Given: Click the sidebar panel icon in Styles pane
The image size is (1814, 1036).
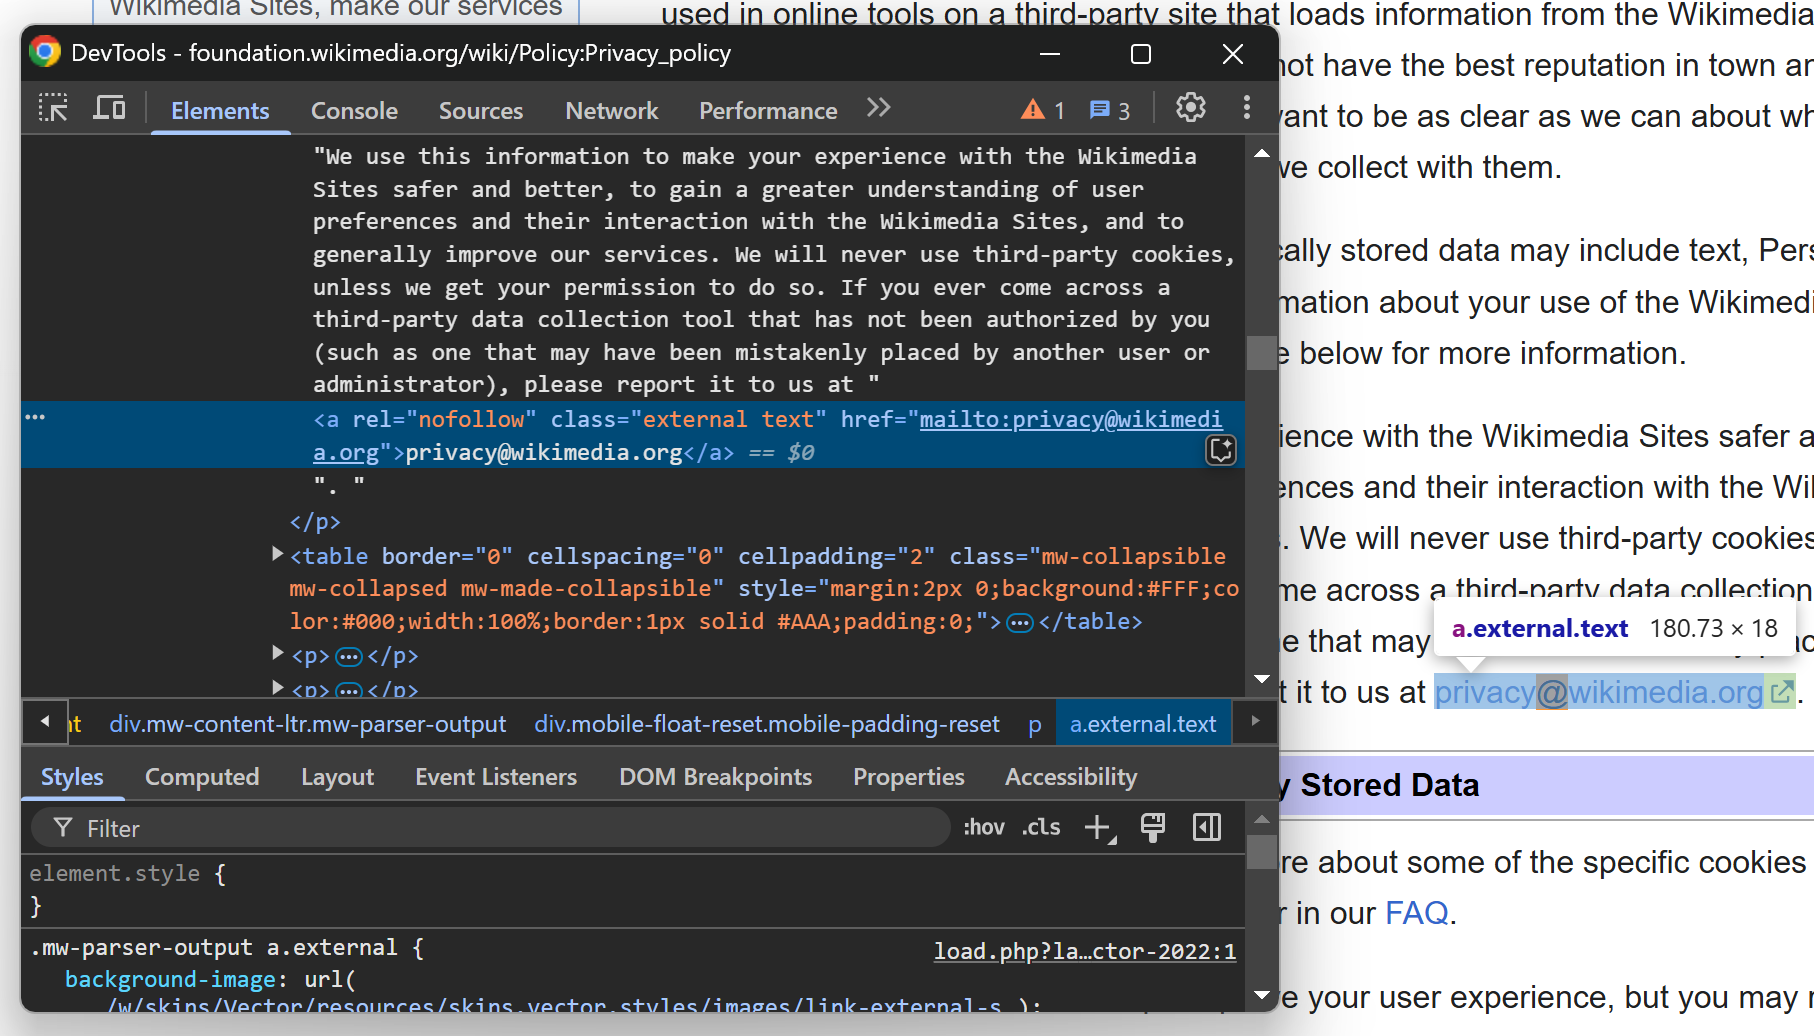Looking at the screenshot, I should 1206,827.
